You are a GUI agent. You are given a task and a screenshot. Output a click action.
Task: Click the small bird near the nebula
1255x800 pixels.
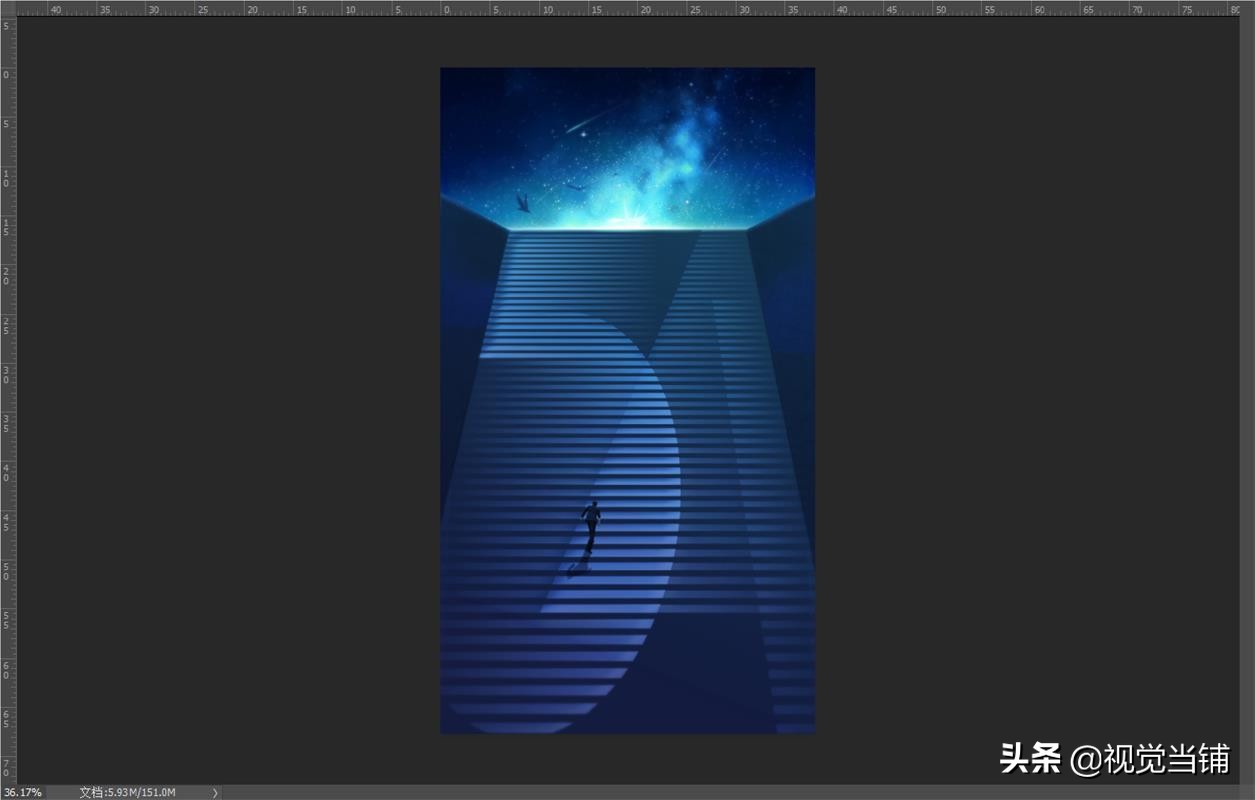pos(574,186)
